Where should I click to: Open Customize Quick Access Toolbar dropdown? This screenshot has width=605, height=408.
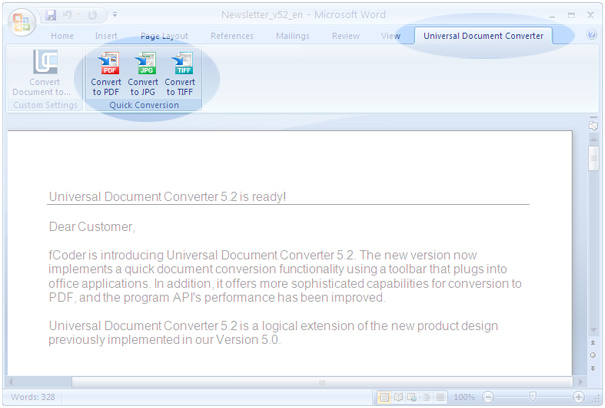coord(115,15)
